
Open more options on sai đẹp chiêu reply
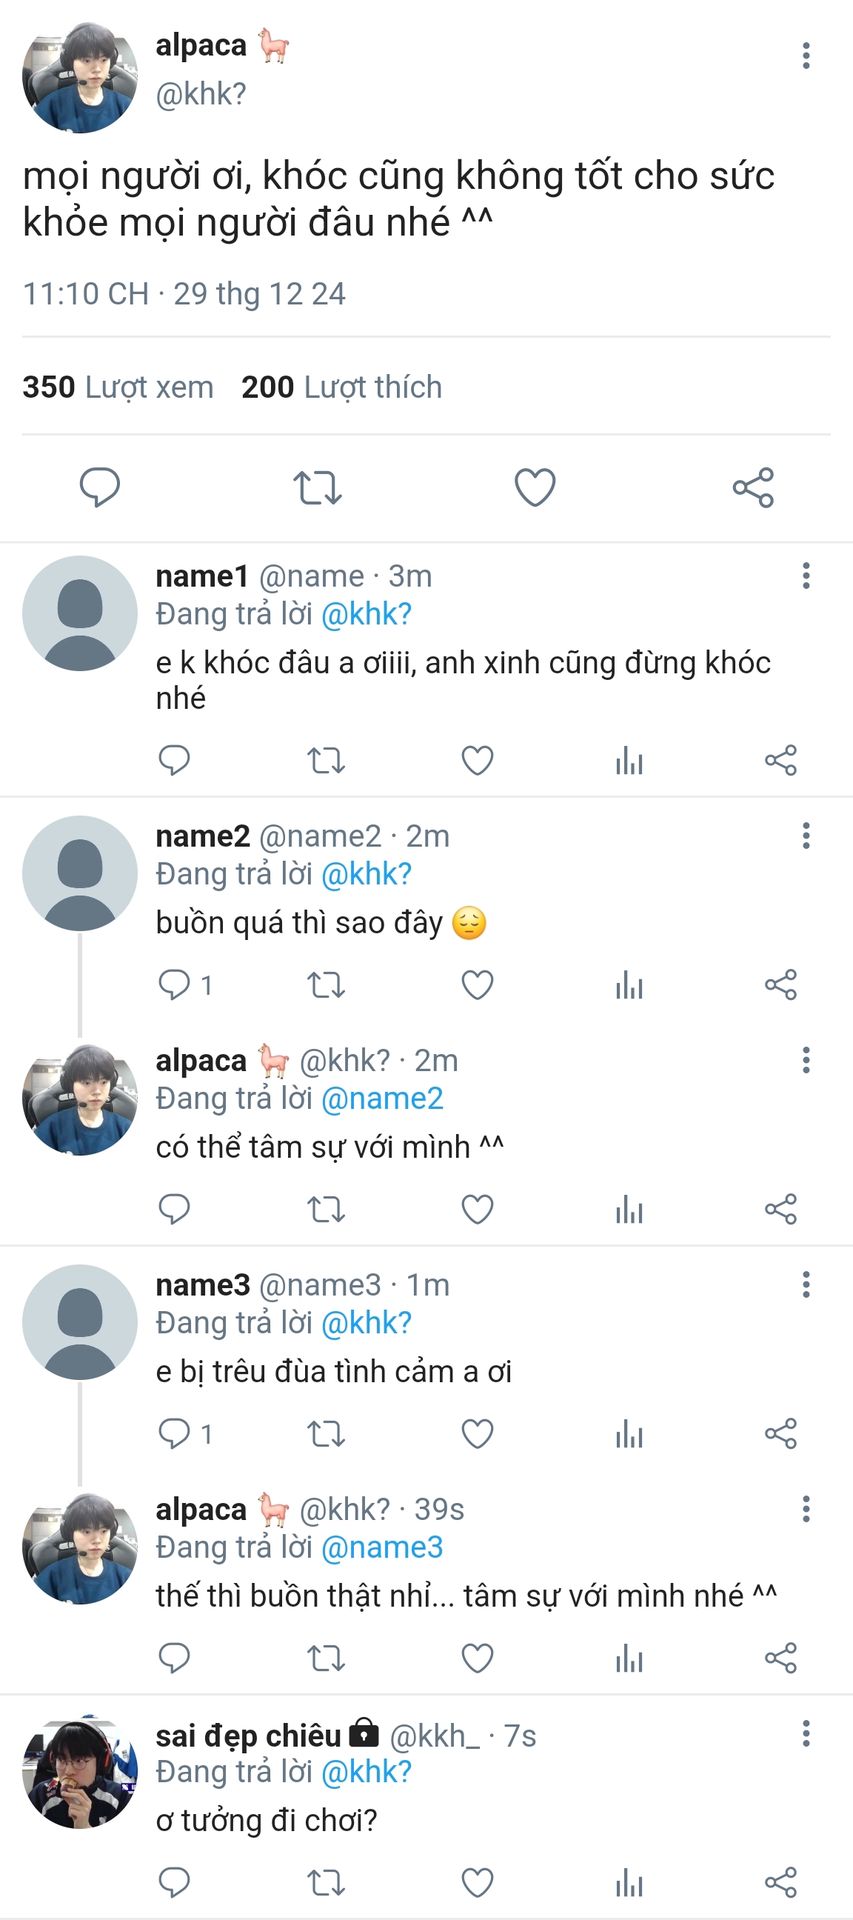[x=806, y=1733]
